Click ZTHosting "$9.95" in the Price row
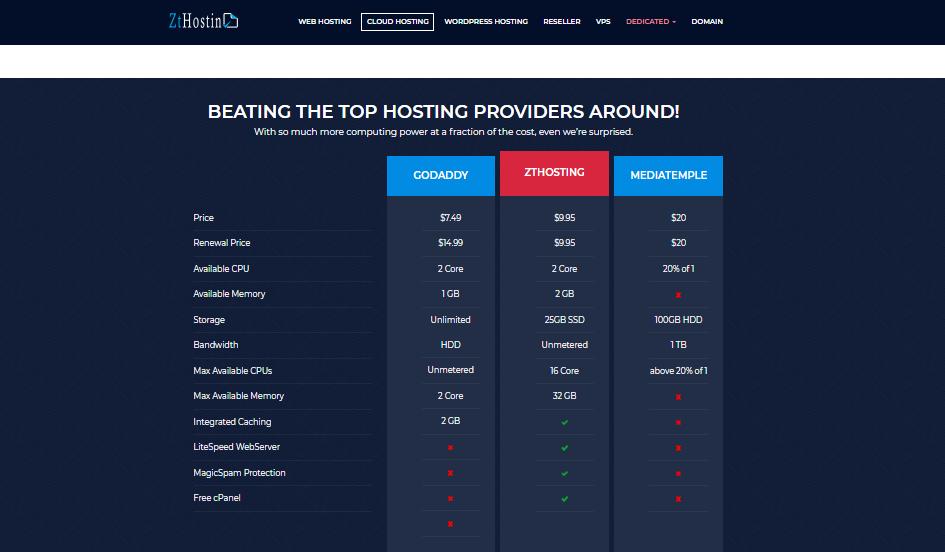This screenshot has width=945, height=552. [x=565, y=218]
